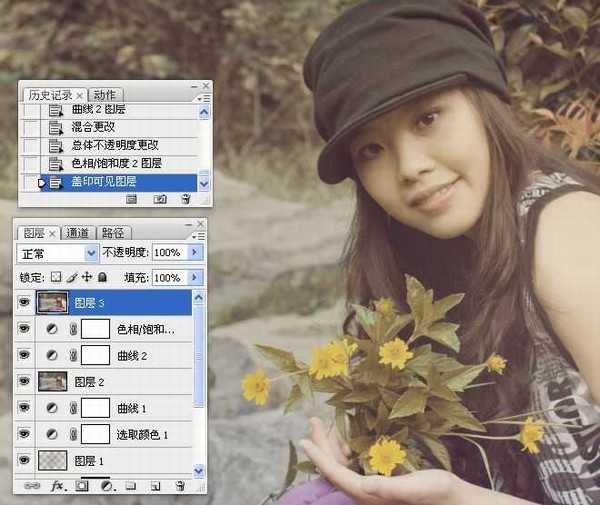
Task: Delete current history state trash icon
Action: pos(184,199)
